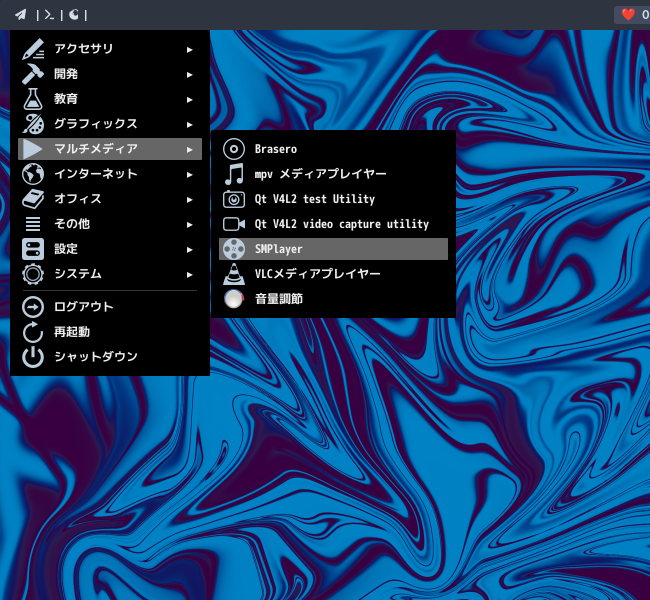
Task: Open the 設定 menu category
Action: [x=110, y=249]
